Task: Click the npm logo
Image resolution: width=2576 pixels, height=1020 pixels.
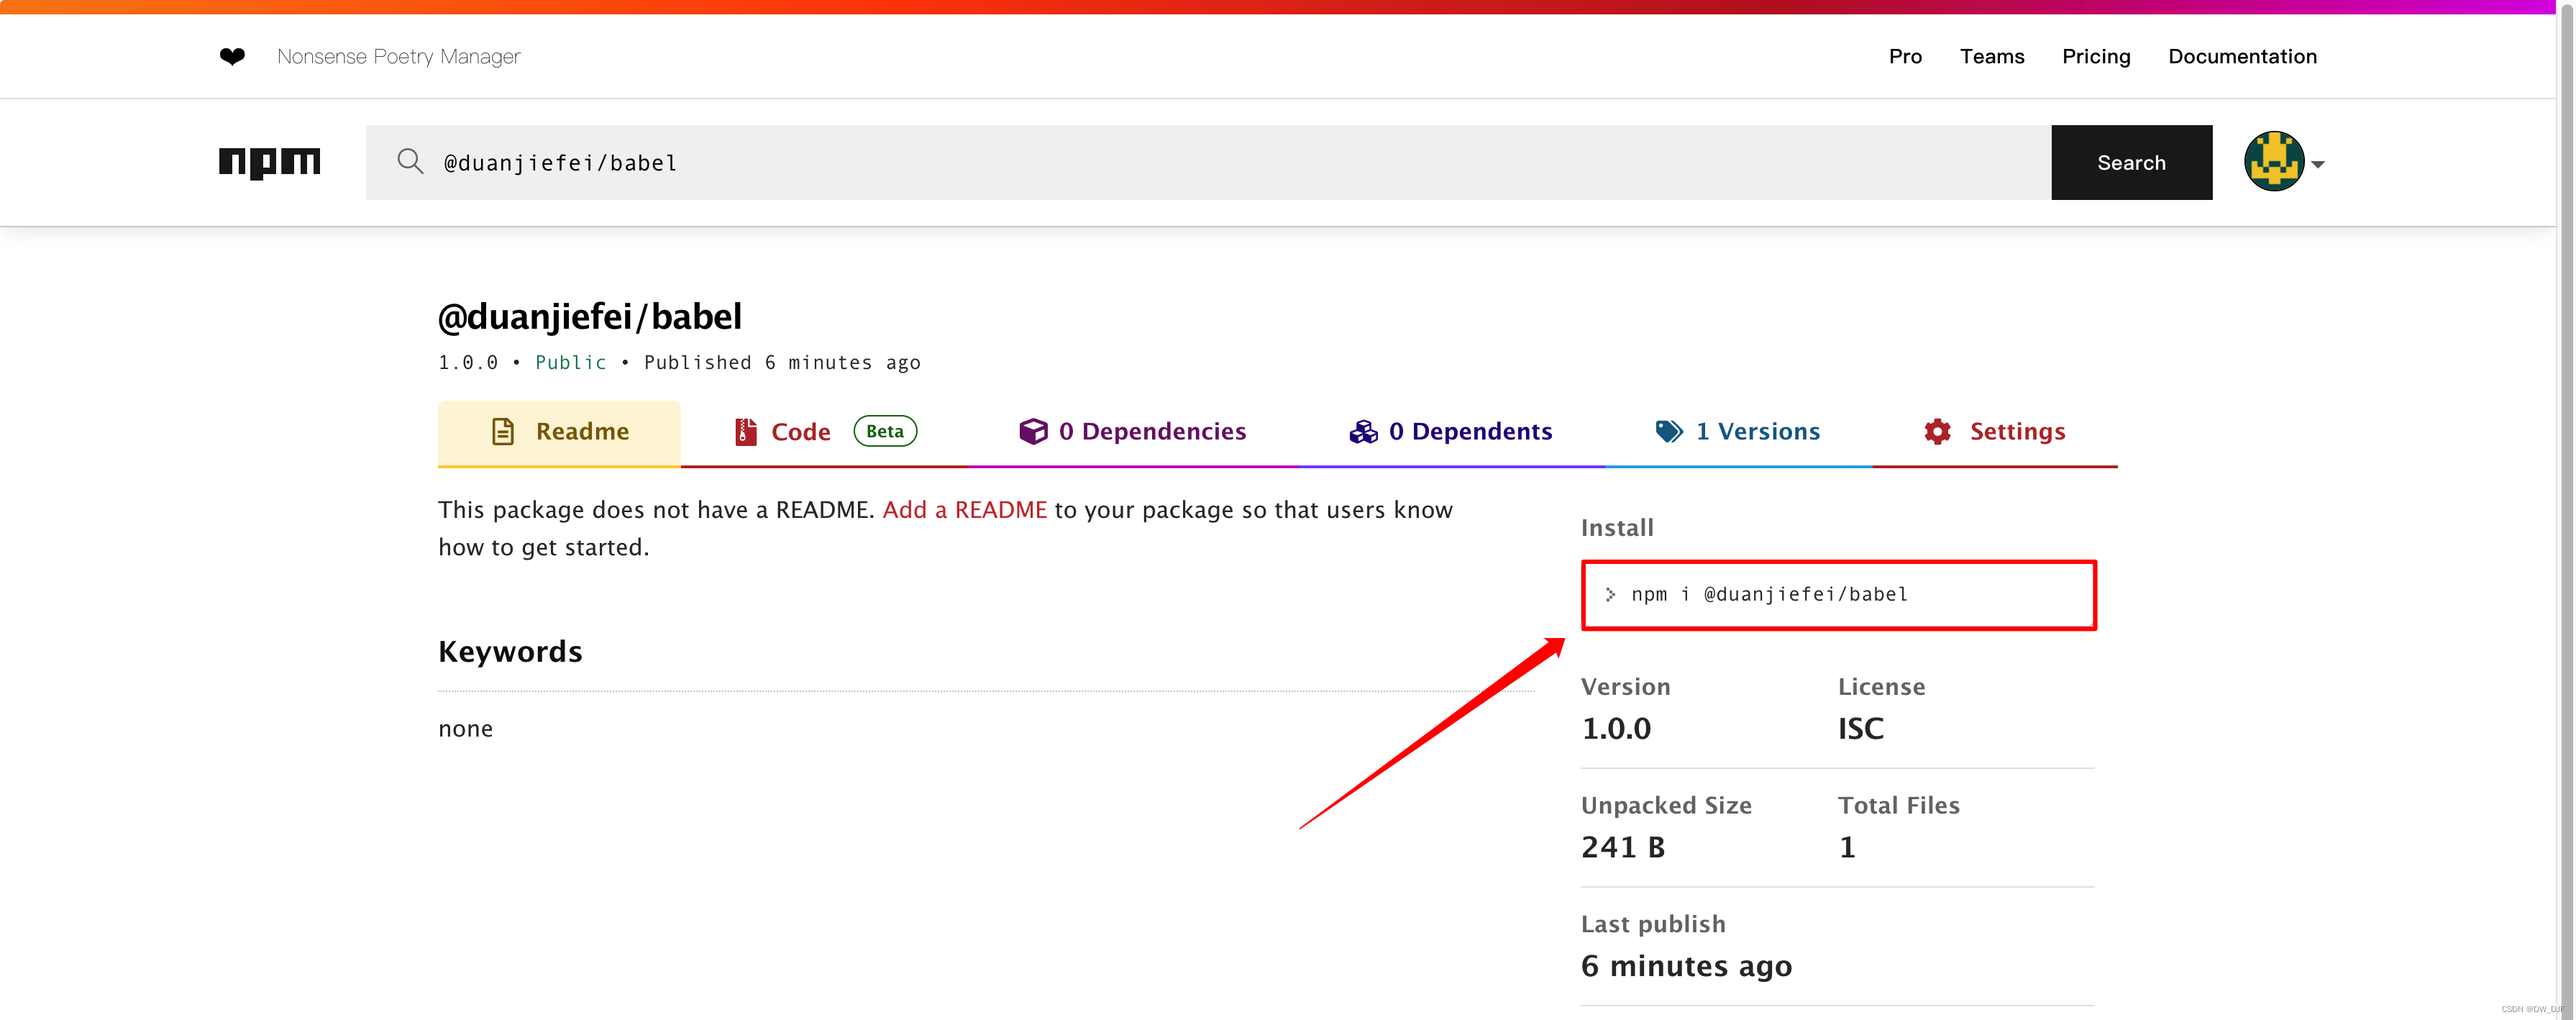Action: click(269, 162)
